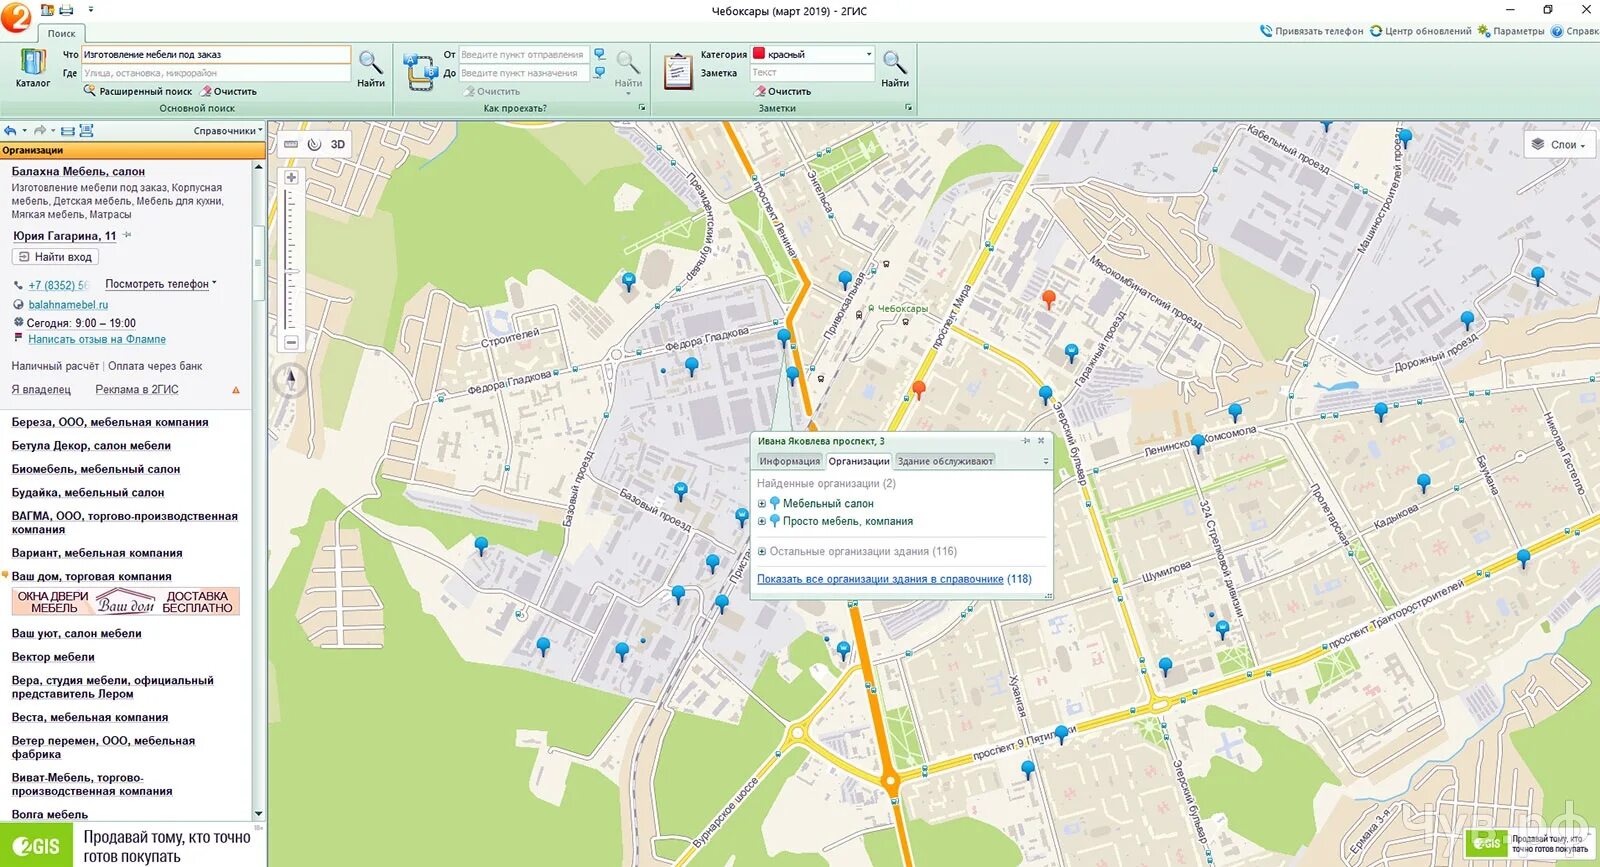Select the Организации tab in popup
Image resolution: width=1600 pixels, height=867 pixels.
[x=859, y=461]
